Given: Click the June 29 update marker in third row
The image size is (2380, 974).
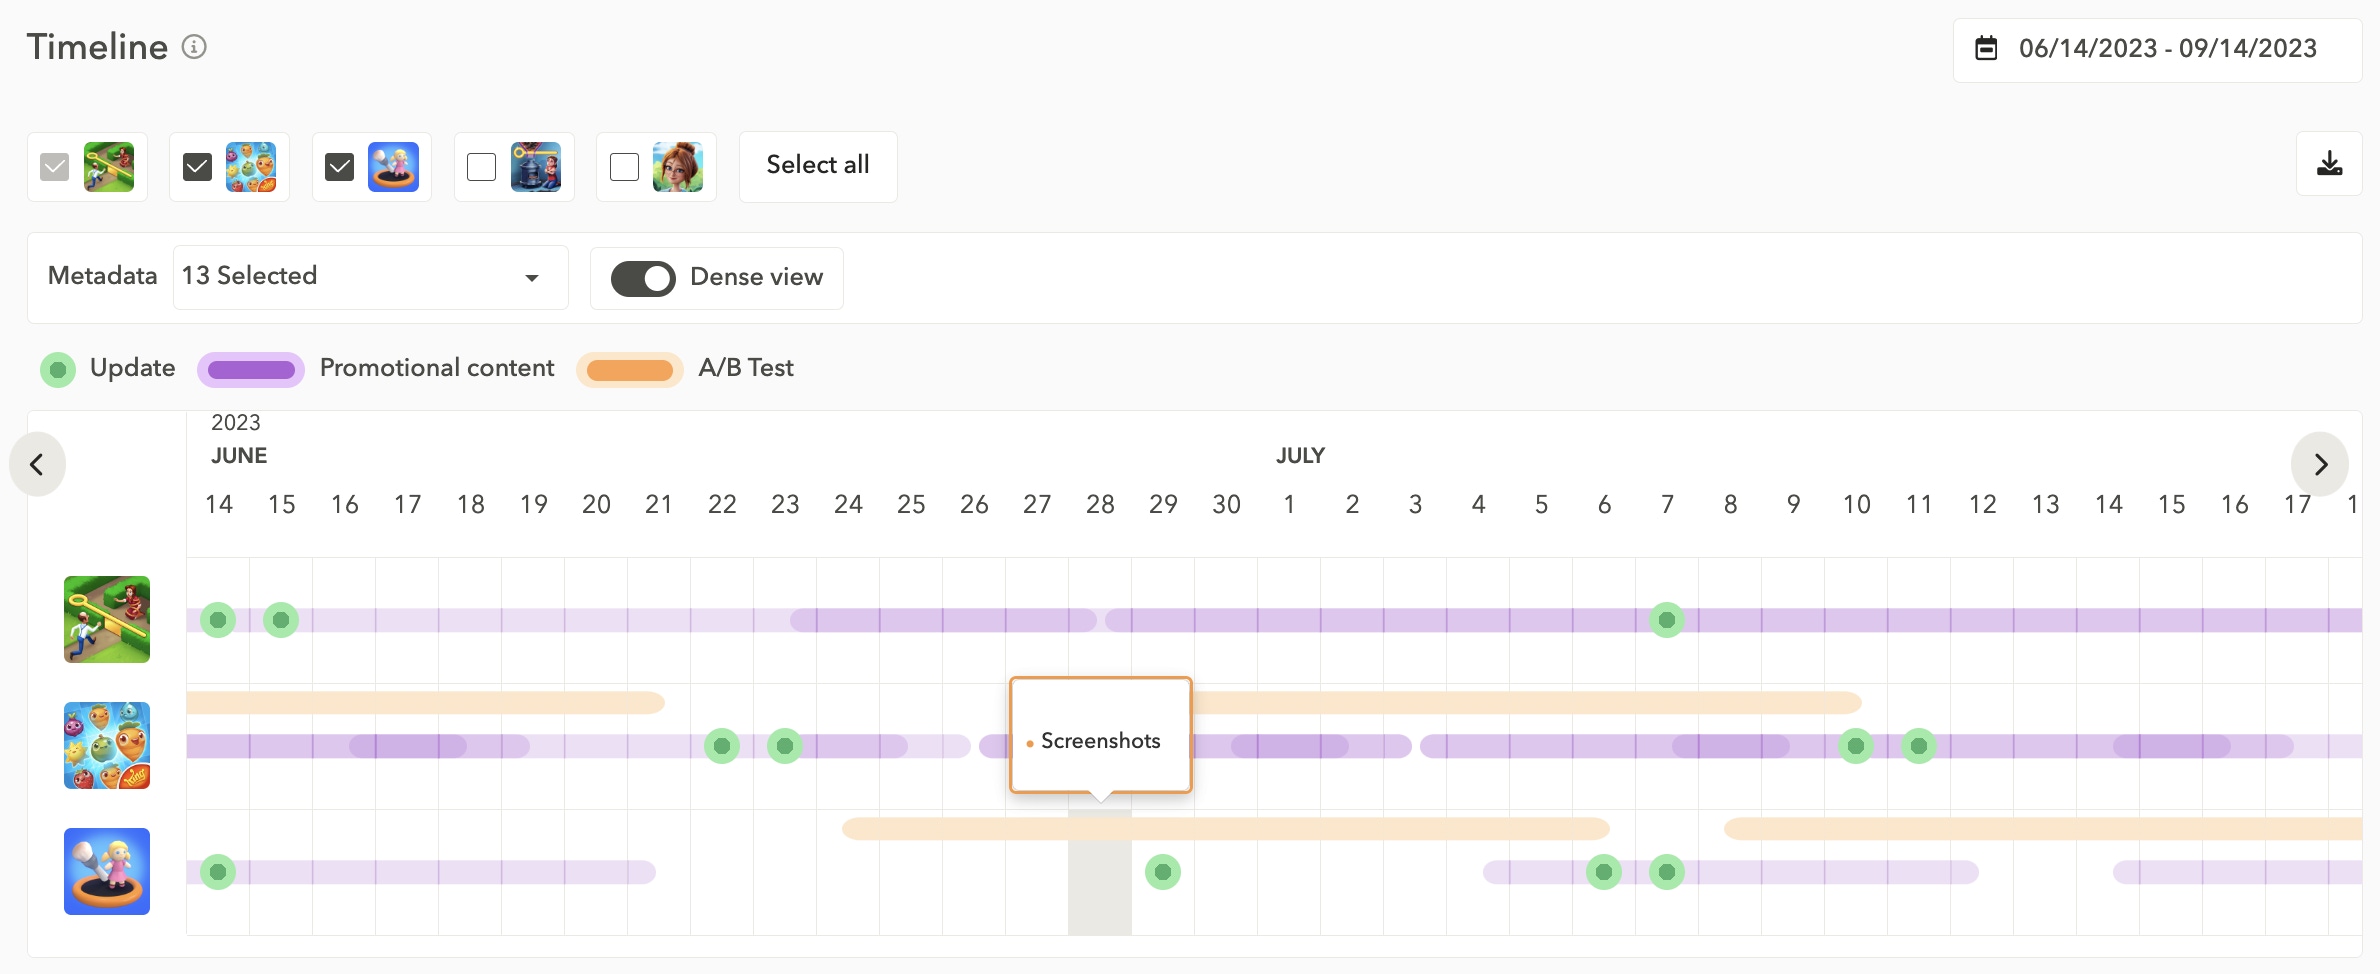Looking at the screenshot, I should tap(1162, 872).
